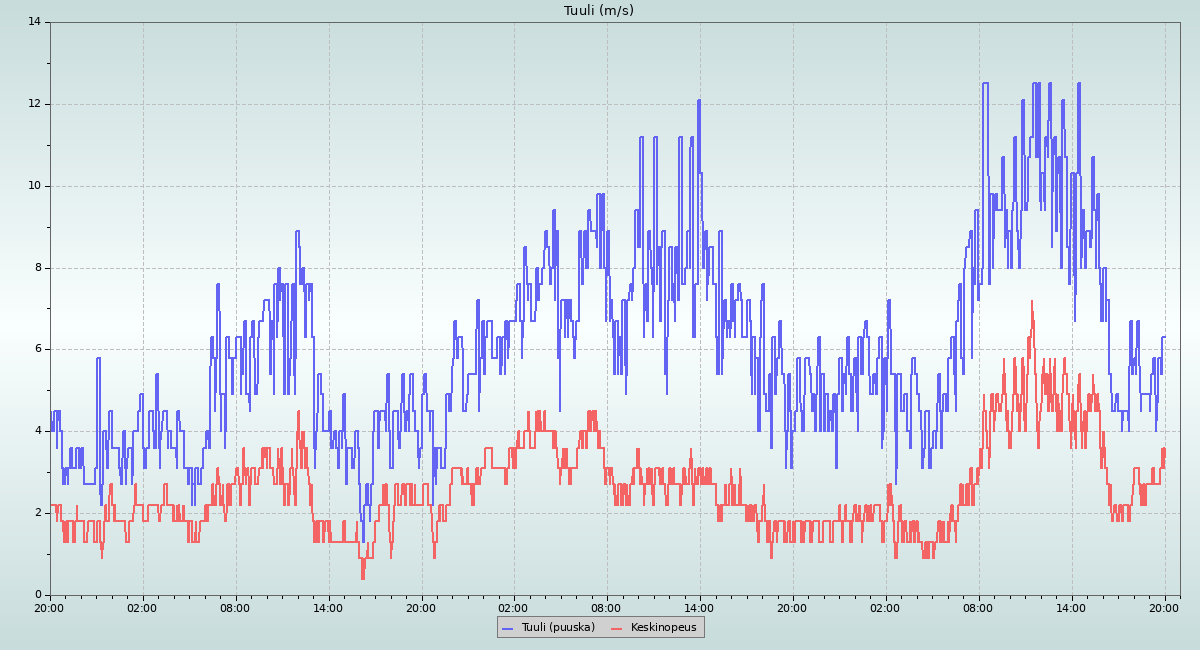This screenshot has width=1200, height=650.
Task: Click the last 08:00 time axis label
Action: click(x=978, y=607)
